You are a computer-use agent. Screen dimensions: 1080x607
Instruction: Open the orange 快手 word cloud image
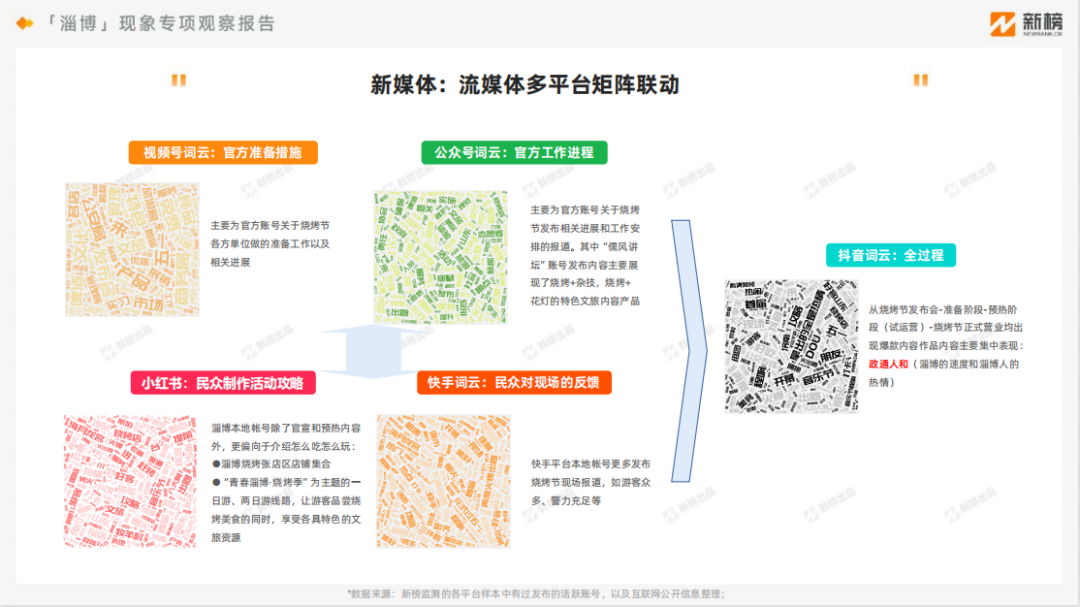[444, 481]
